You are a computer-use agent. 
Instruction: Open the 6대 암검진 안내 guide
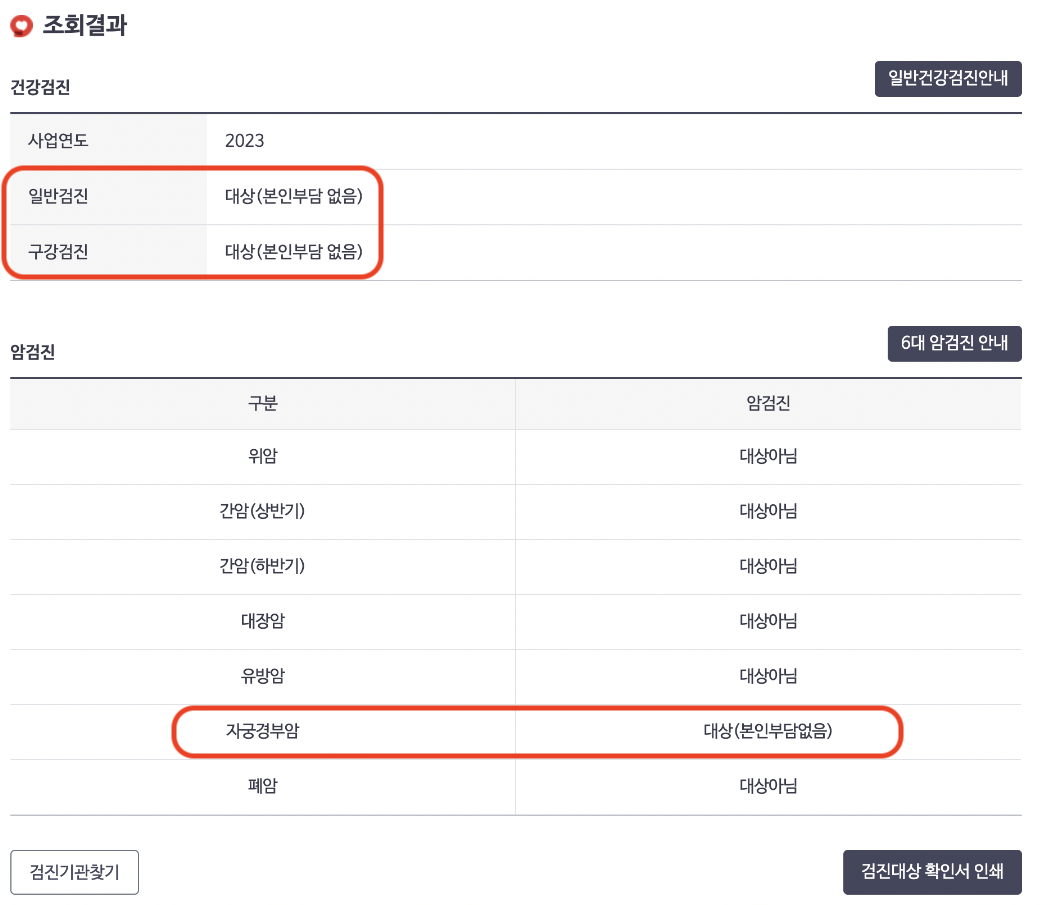click(x=954, y=343)
